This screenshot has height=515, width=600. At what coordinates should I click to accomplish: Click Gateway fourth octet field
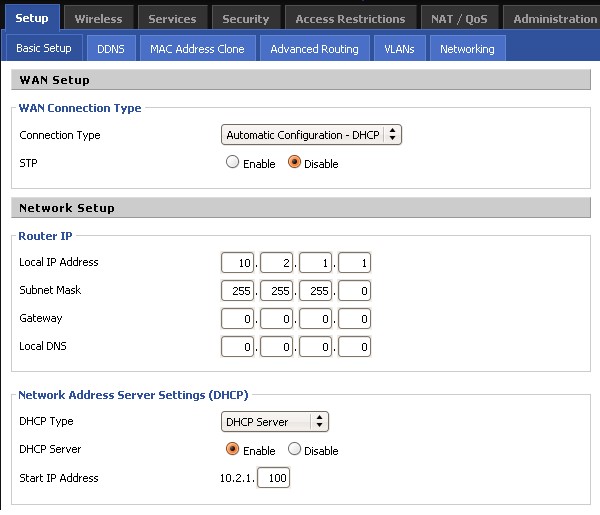pyautogui.click(x=354, y=318)
